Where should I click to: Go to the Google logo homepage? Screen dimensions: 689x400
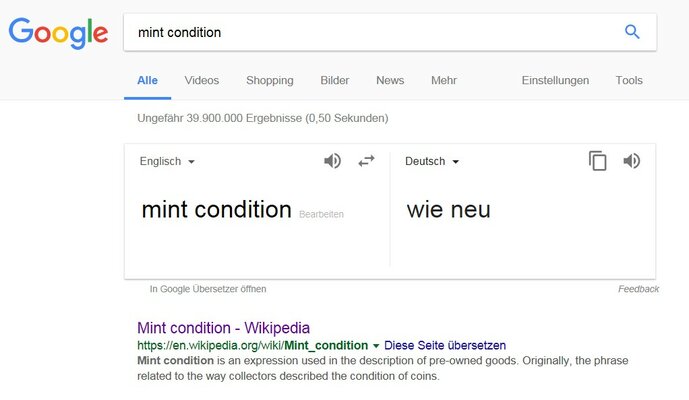[x=58, y=33]
